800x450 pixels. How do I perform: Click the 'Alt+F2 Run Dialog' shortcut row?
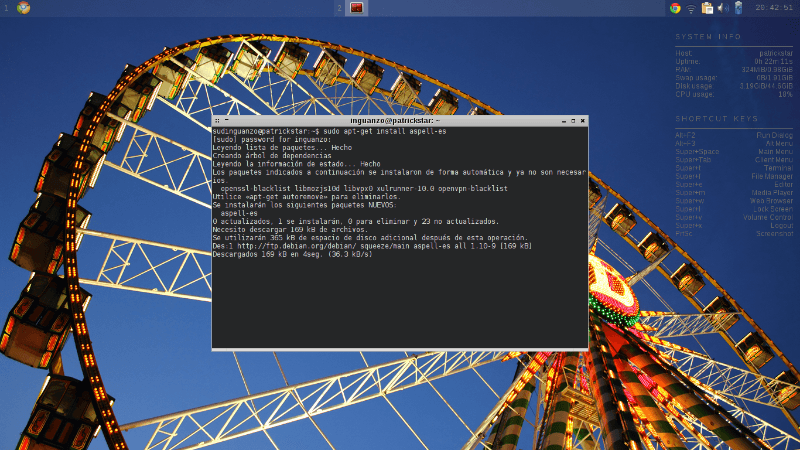[734, 135]
